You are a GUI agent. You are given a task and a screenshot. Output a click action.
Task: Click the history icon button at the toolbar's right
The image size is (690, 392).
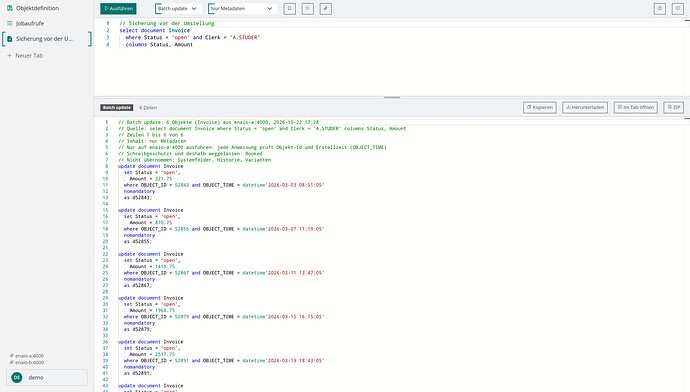660,8
